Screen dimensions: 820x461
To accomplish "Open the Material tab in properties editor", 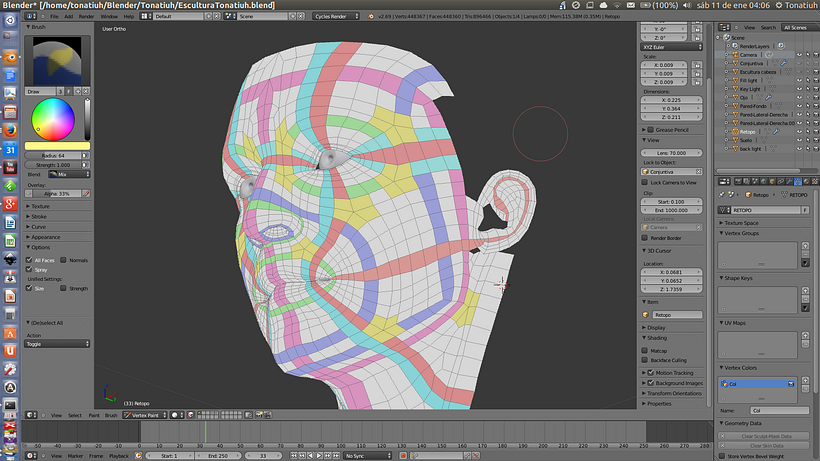I will pos(806,181).
